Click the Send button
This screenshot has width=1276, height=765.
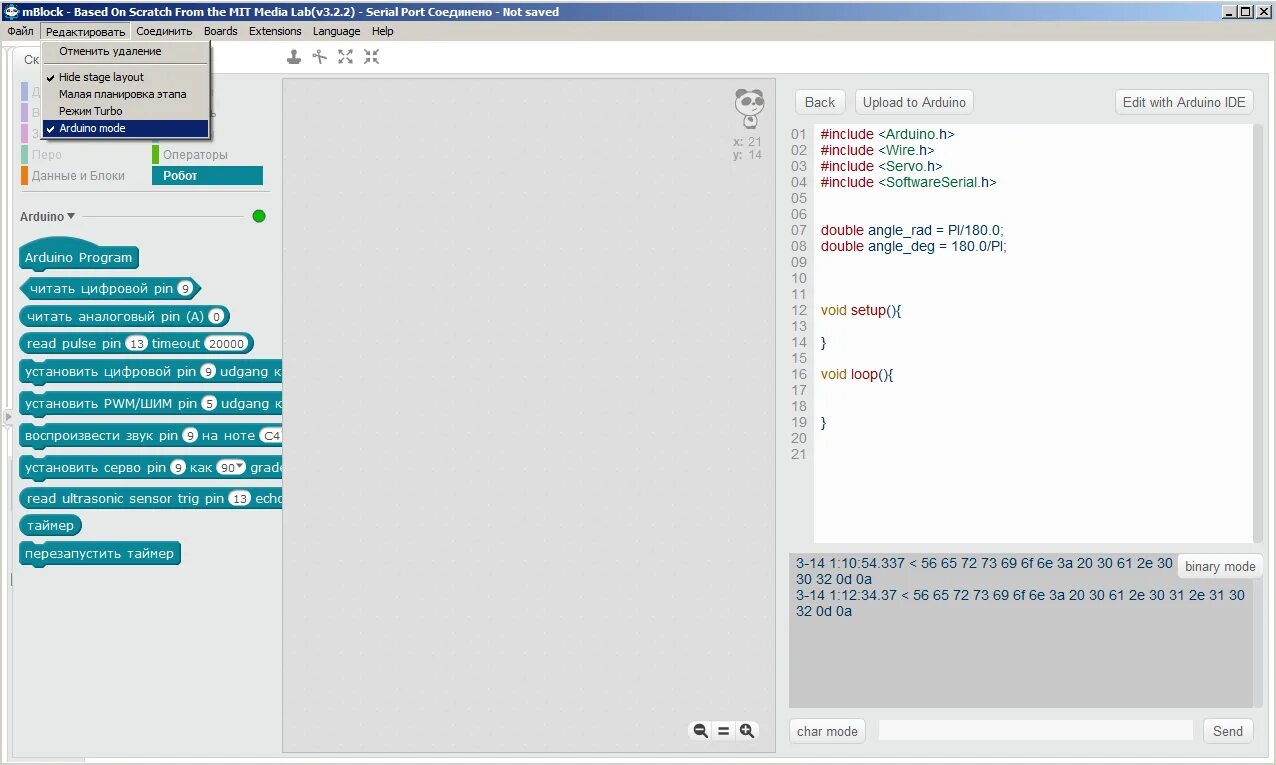(1228, 731)
